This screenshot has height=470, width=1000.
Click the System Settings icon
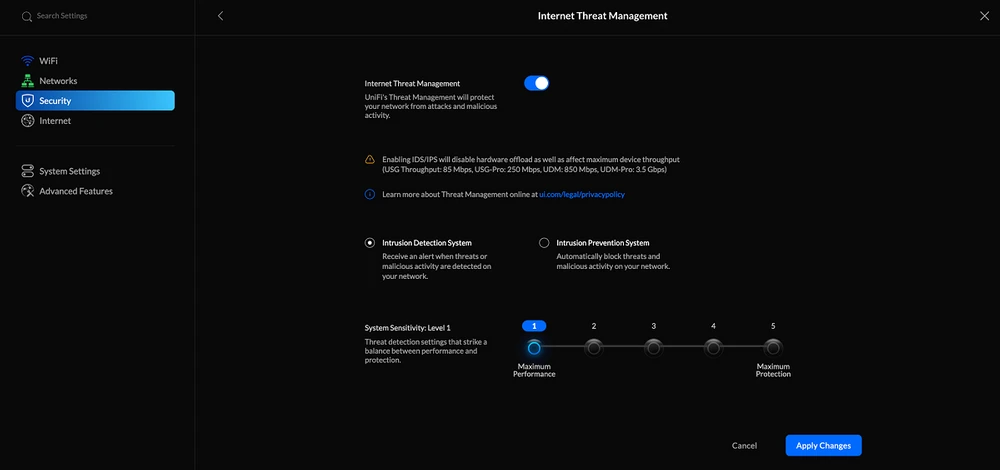(28, 171)
